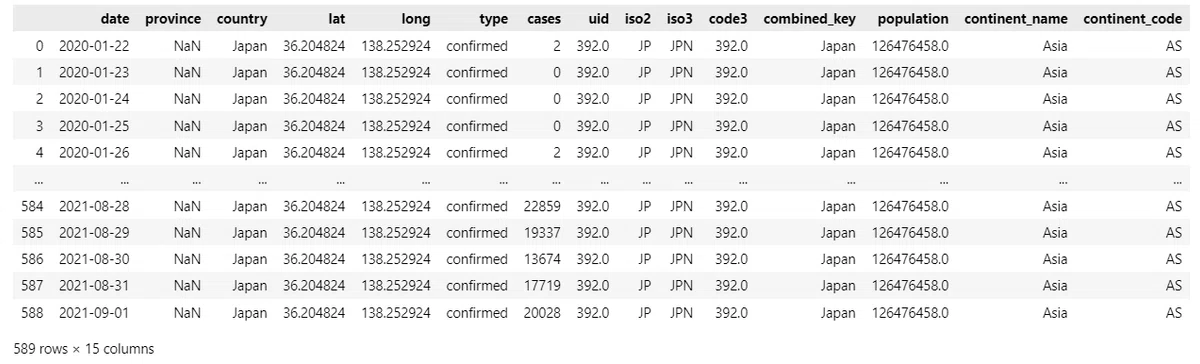Image resolution: width=1200 pixels, height=364 pixels.
Task: Click the province column header
Action: (173, 20)
